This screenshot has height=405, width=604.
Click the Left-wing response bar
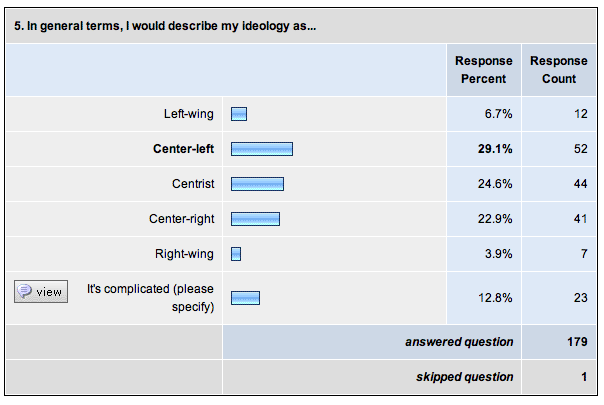239,114
